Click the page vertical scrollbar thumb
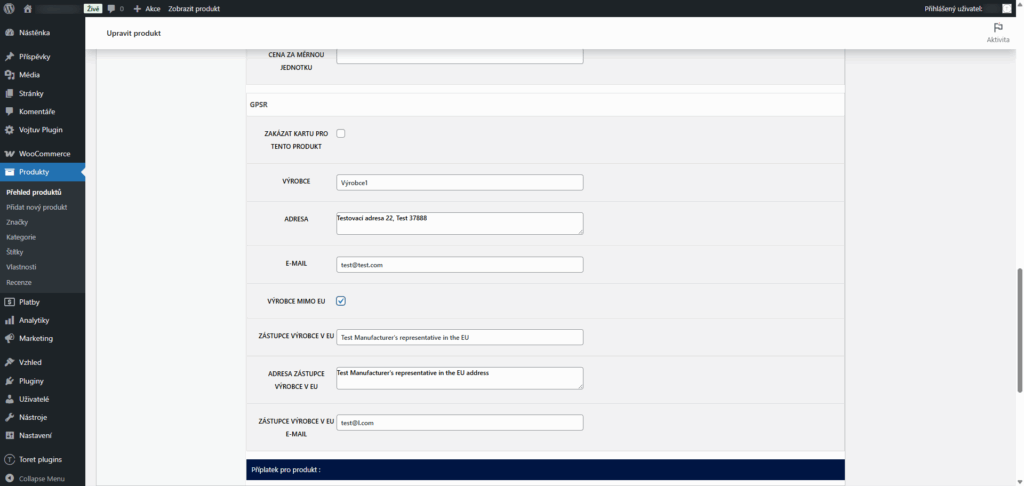The width and height of the screenshot is (1024, 486). coord(1020,330)
